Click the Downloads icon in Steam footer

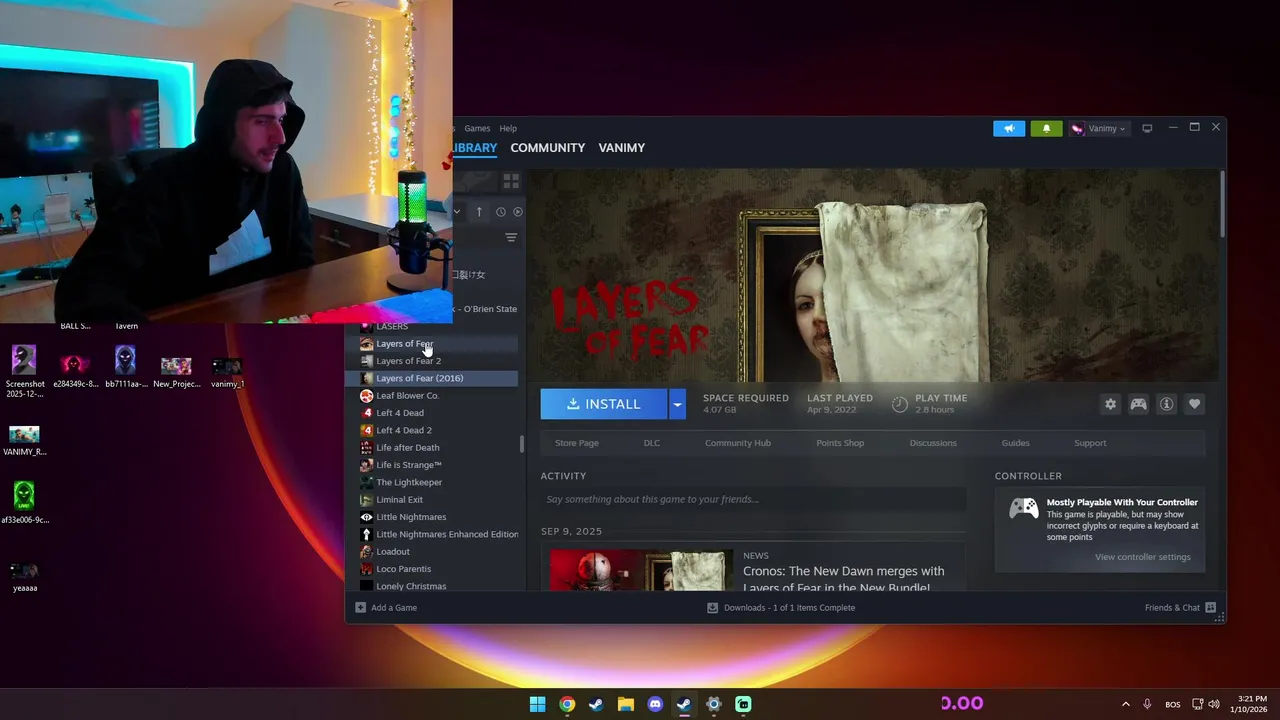[x=712, y=607]
